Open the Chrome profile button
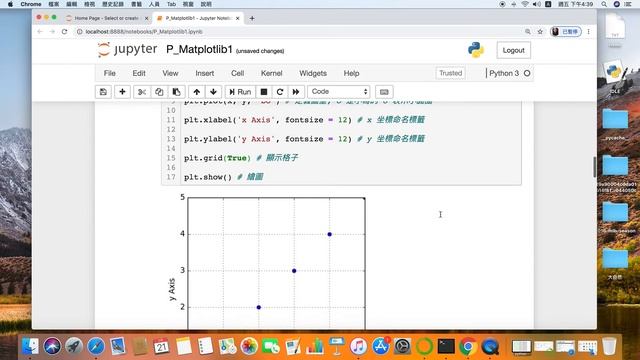 565,31
